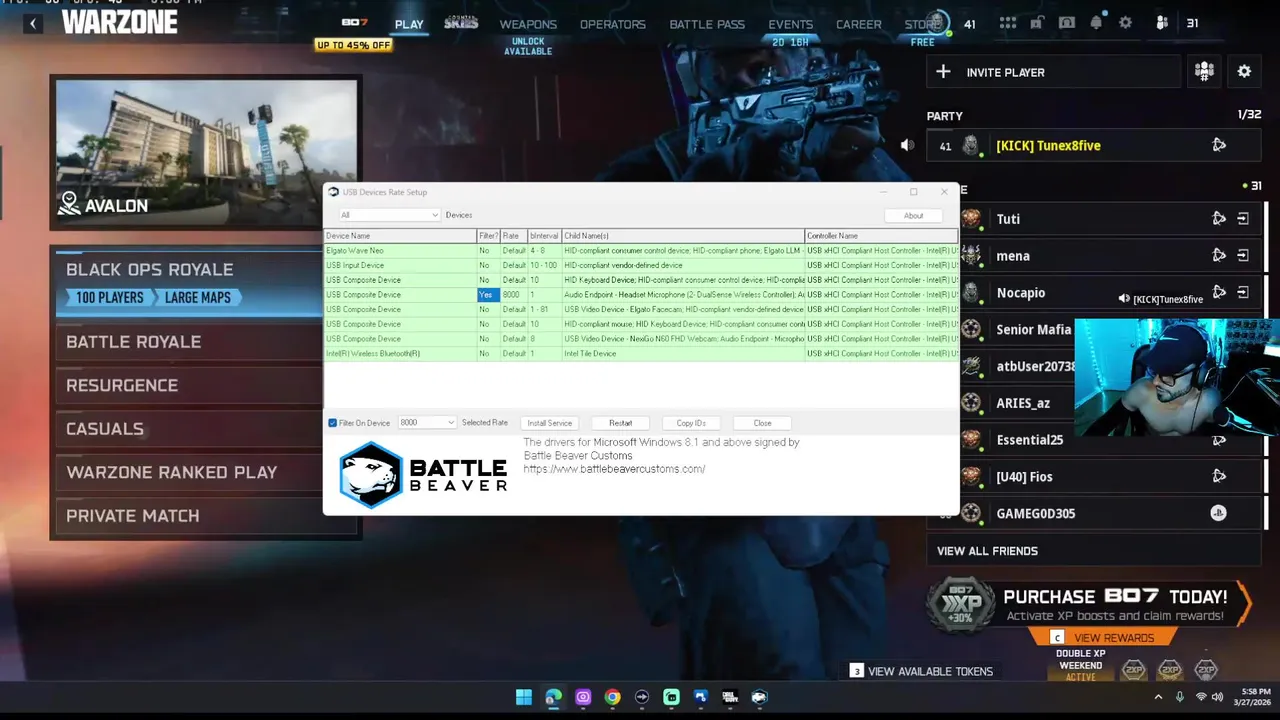
Task: Open Warzone settings gear in top bar
Action: [x=1126, y=23]
